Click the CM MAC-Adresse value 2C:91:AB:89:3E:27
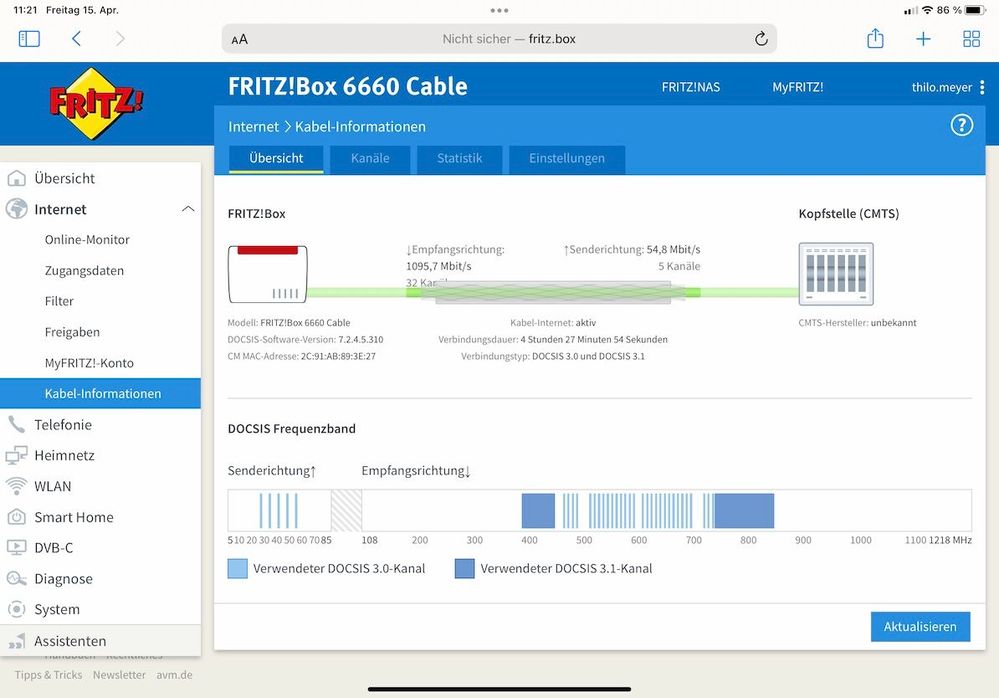Viewport: 999px width, 698px height. point(338,357)
